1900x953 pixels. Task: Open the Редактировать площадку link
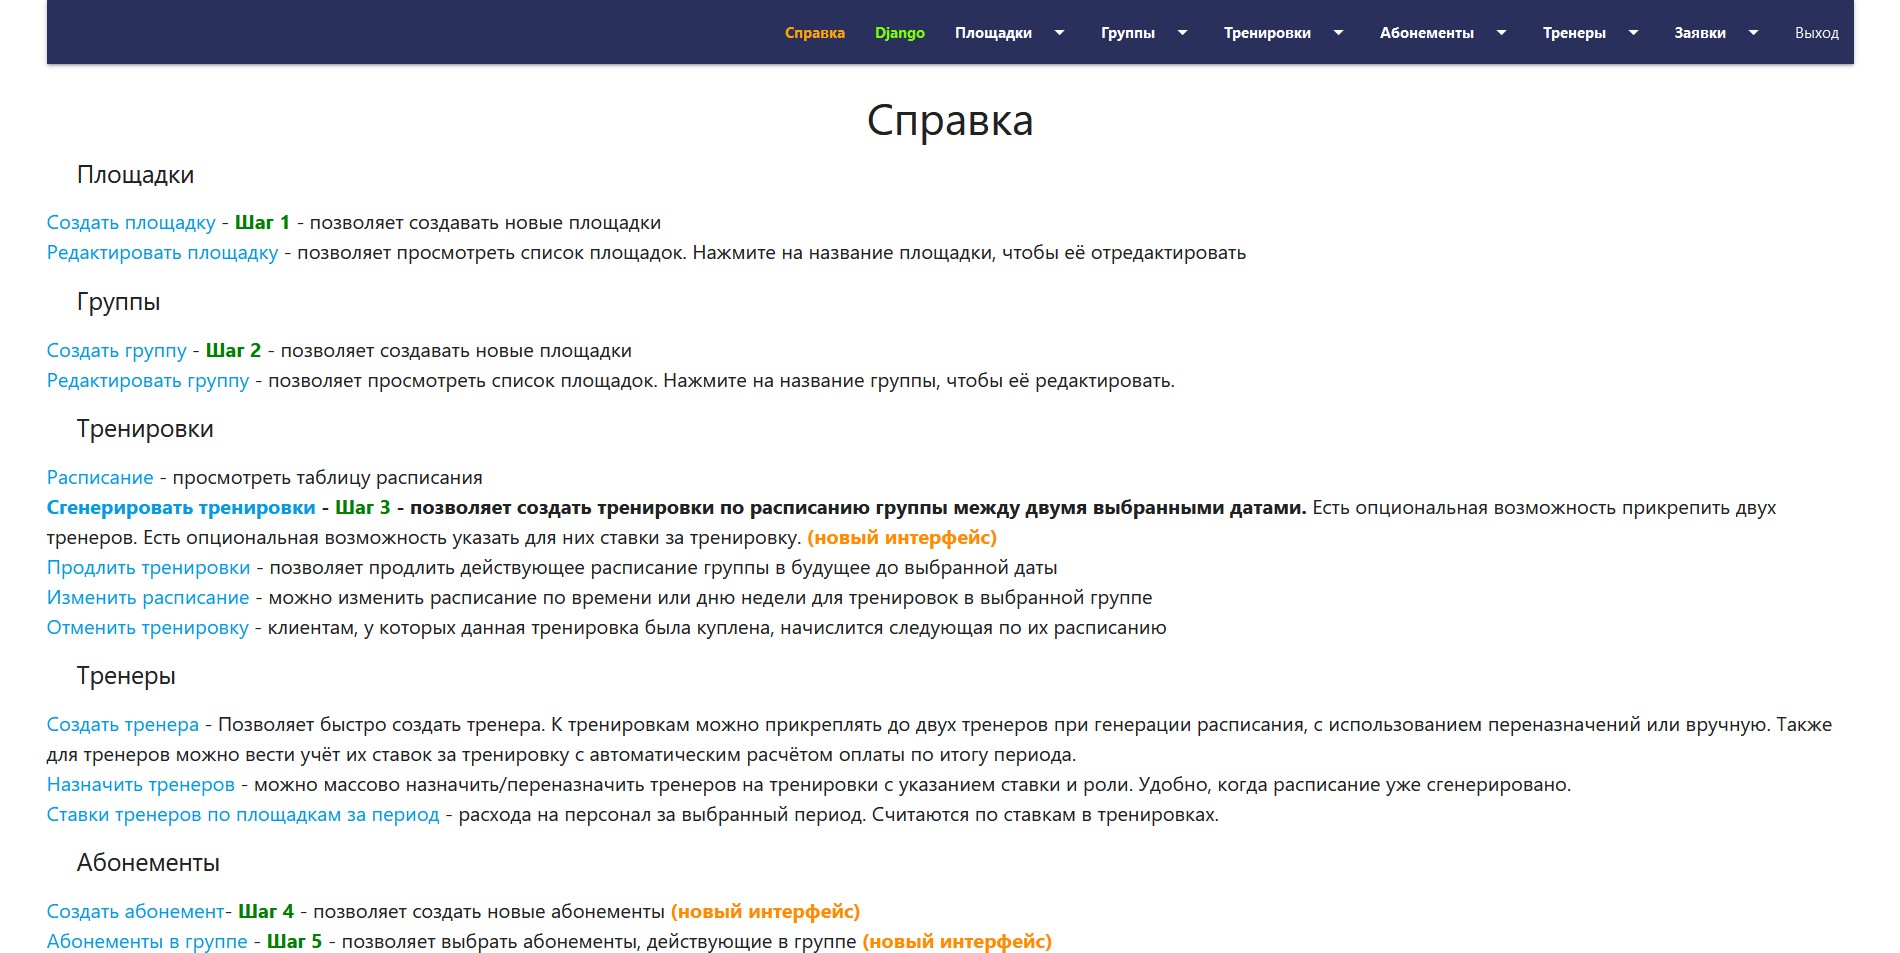[162, 253]
